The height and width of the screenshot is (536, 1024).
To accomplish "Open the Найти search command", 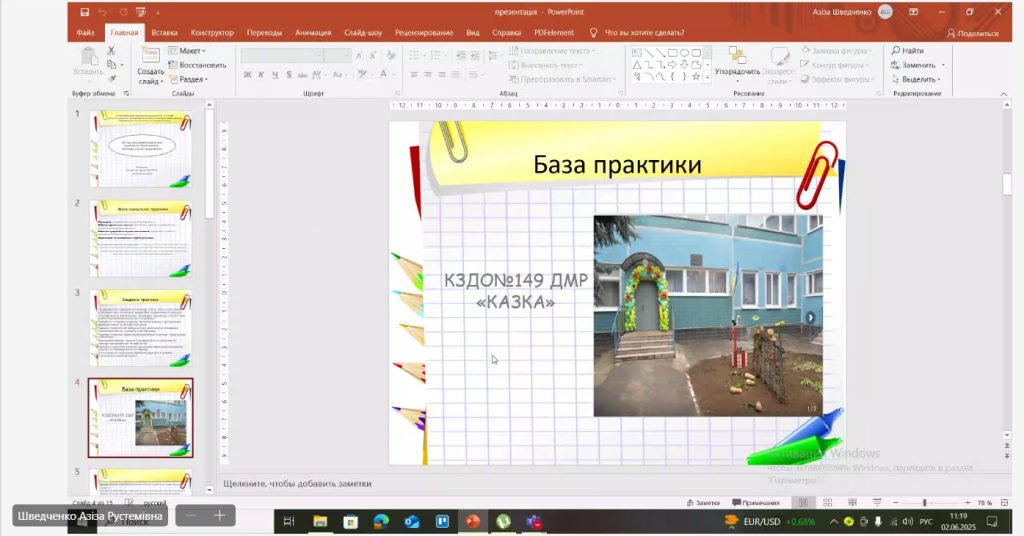I will (908, 50).
